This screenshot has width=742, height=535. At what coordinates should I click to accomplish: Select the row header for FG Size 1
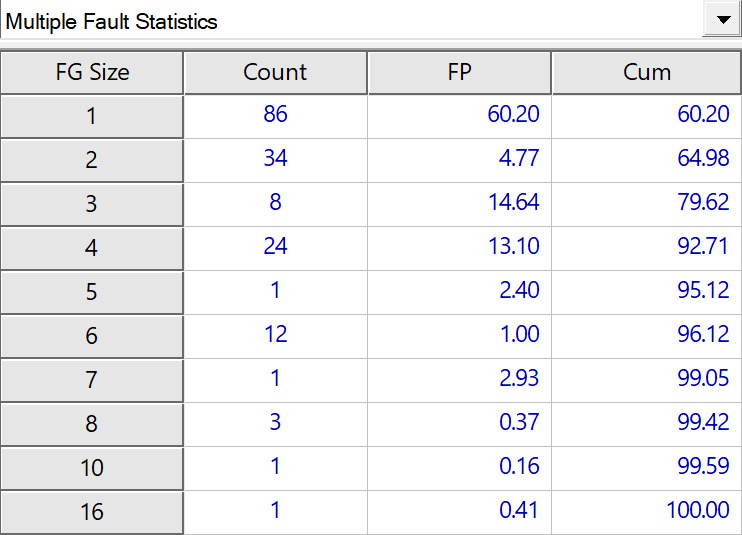(x=92, y=116)
